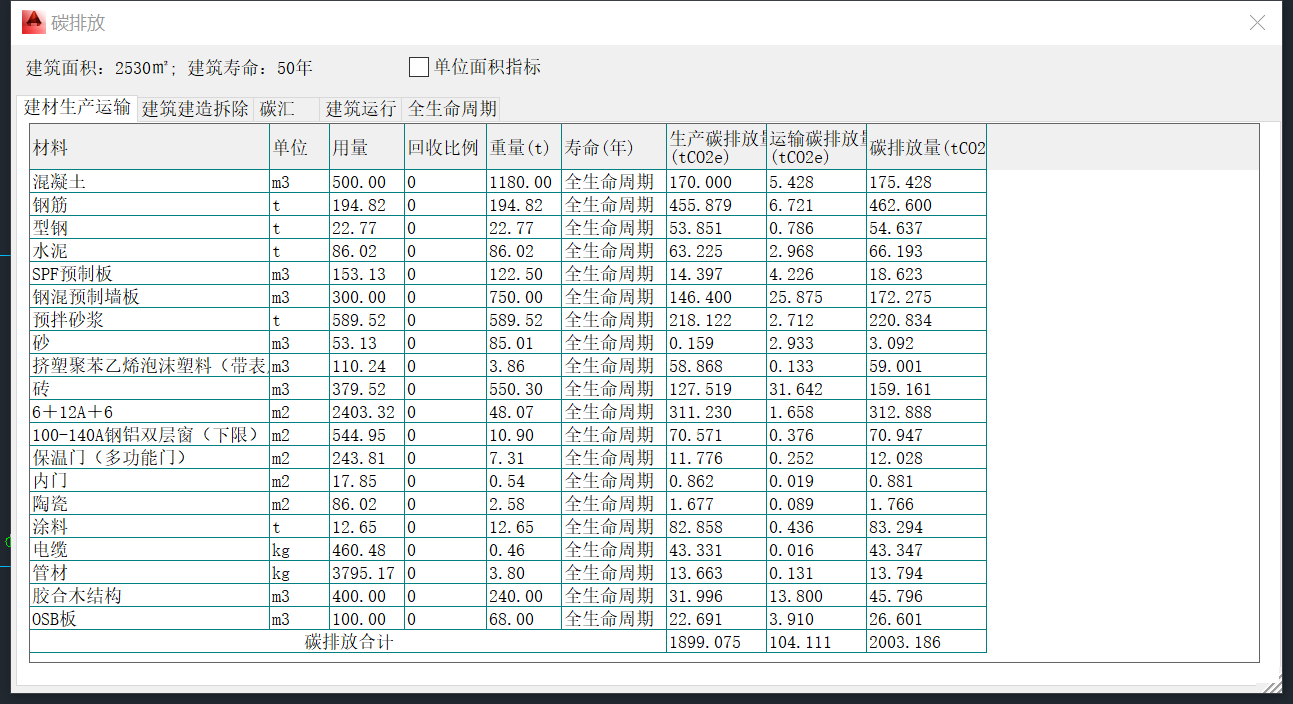1293x704 pixels.
Task: Click the AutoCAD icon in the title bar
Action: (33, 22)
